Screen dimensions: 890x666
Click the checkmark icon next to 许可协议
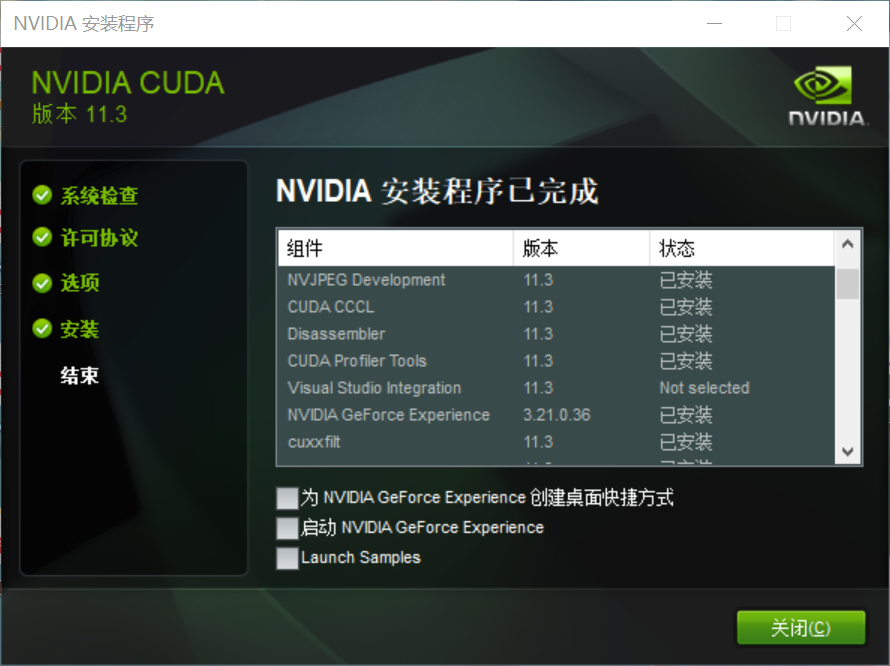point(42,238)
